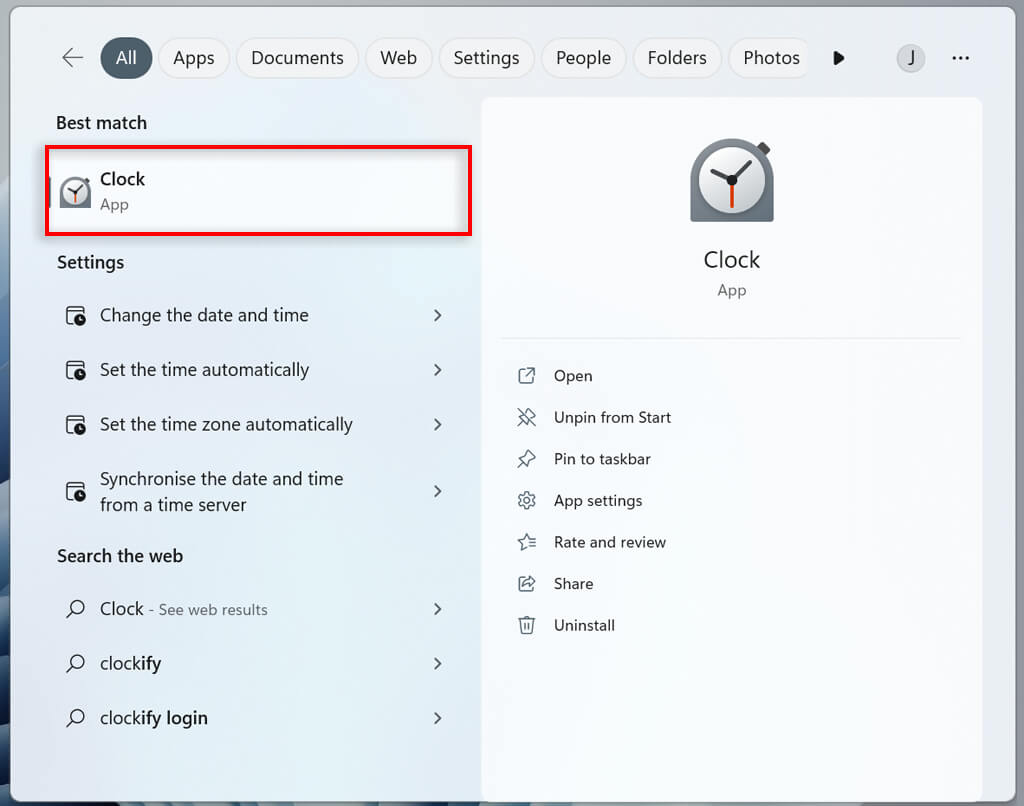Select Pin to taskbar option
The width and height of the screenshot is (1024, 806).
(x=601, y=459)
